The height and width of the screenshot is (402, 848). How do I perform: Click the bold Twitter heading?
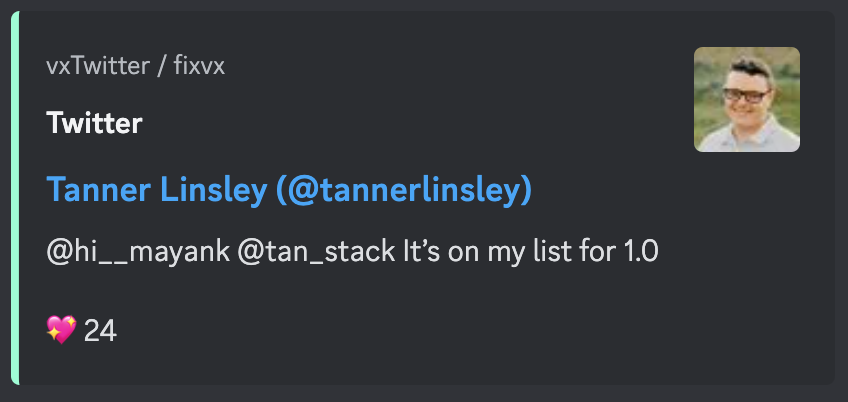pos(94,124)
